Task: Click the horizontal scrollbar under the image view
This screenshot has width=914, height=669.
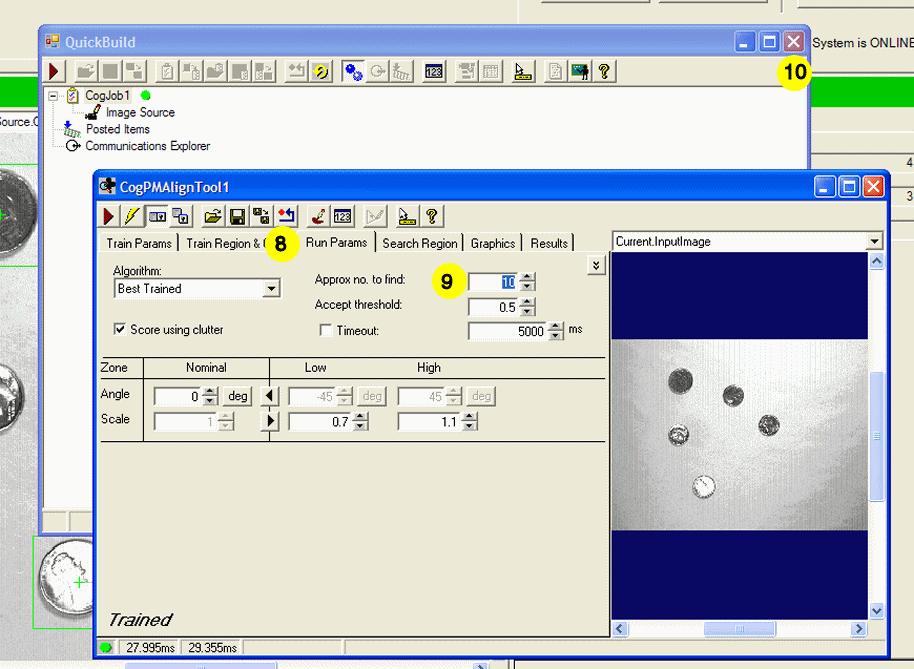Action: point(740,629)
